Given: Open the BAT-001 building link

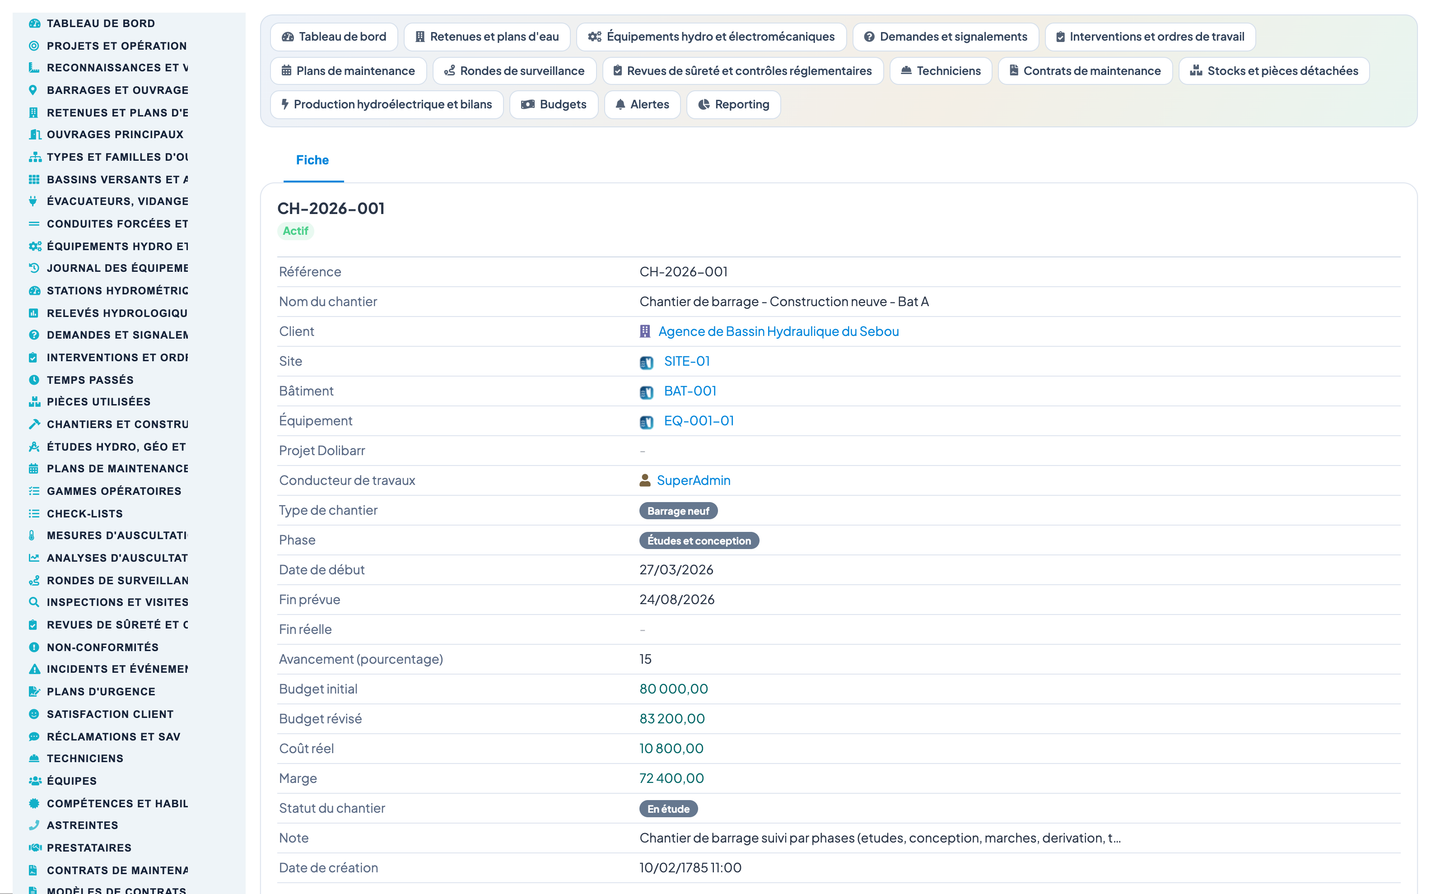Looking at the screenshot, I should [690, 391].
